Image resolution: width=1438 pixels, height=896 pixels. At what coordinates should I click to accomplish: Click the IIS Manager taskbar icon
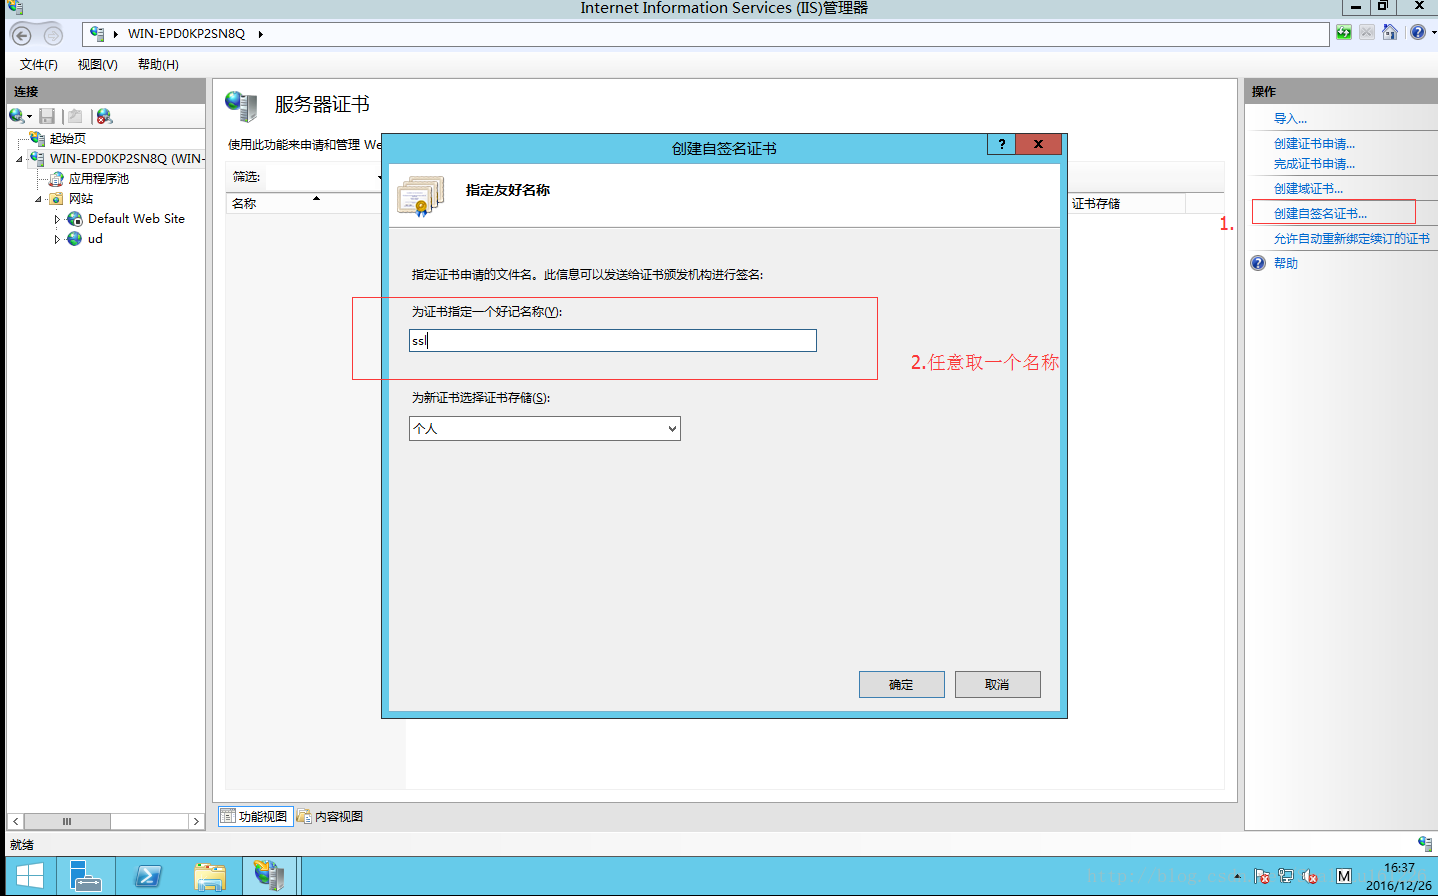click(x=269, y=876)
